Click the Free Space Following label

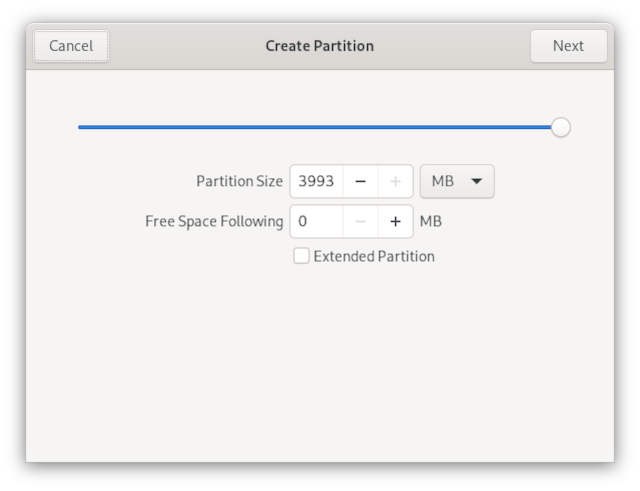click(x=214, y=221)
